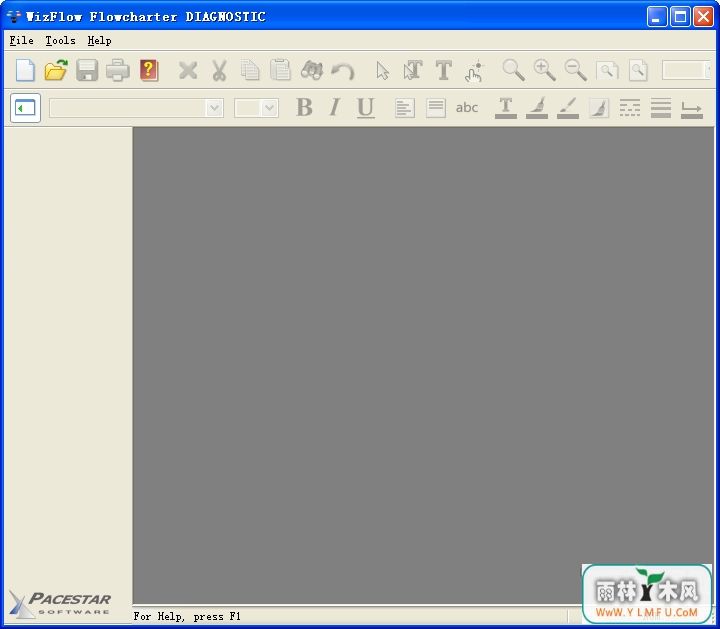Open the Tools menu

(60, 40)
